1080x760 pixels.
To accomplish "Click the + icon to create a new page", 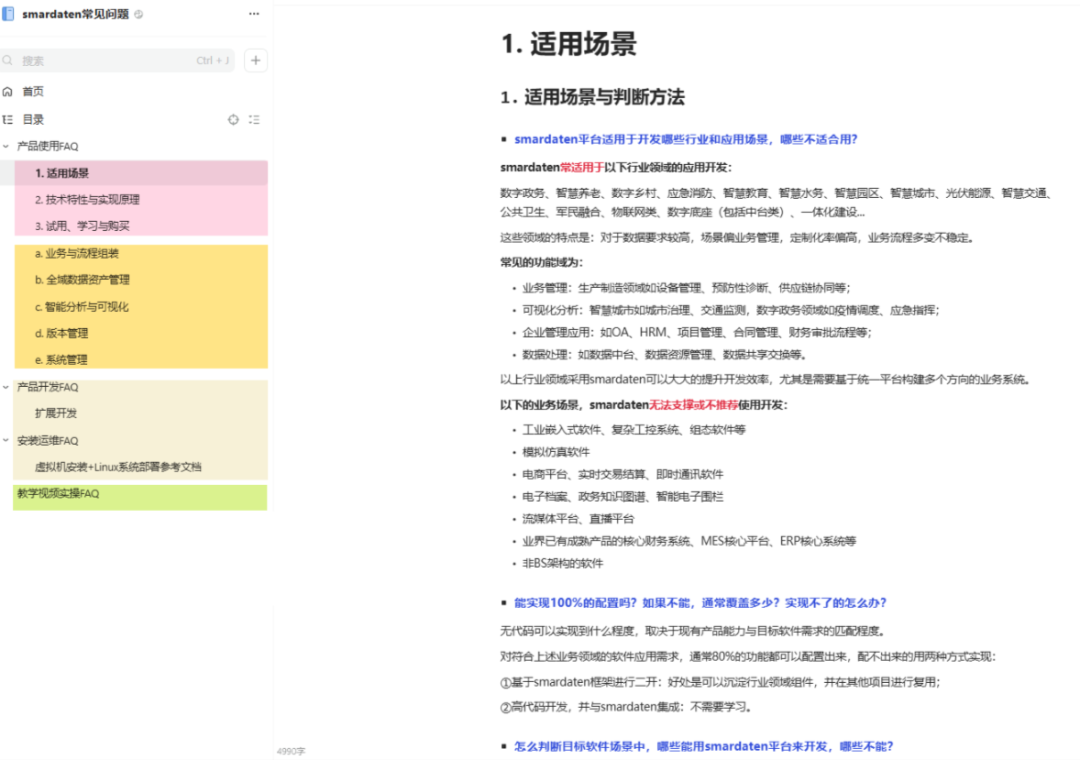I will [x=255, y=60].
